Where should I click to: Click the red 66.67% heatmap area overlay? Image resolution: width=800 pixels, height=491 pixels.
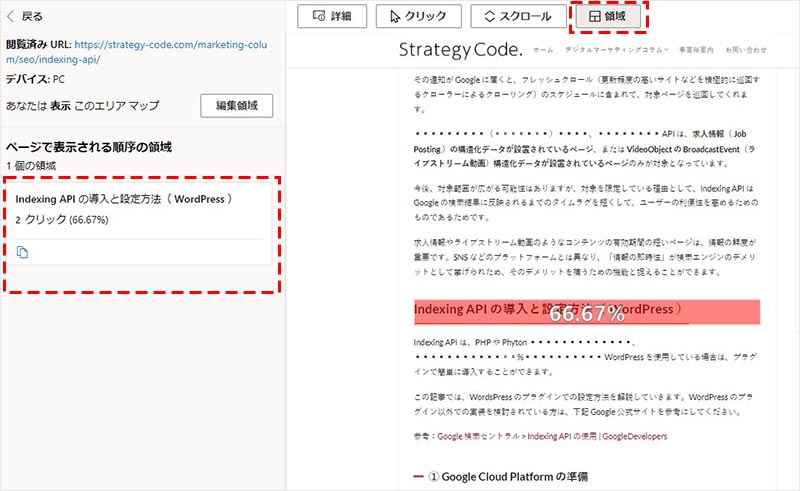pyautogui.click(x=586, y=312)
